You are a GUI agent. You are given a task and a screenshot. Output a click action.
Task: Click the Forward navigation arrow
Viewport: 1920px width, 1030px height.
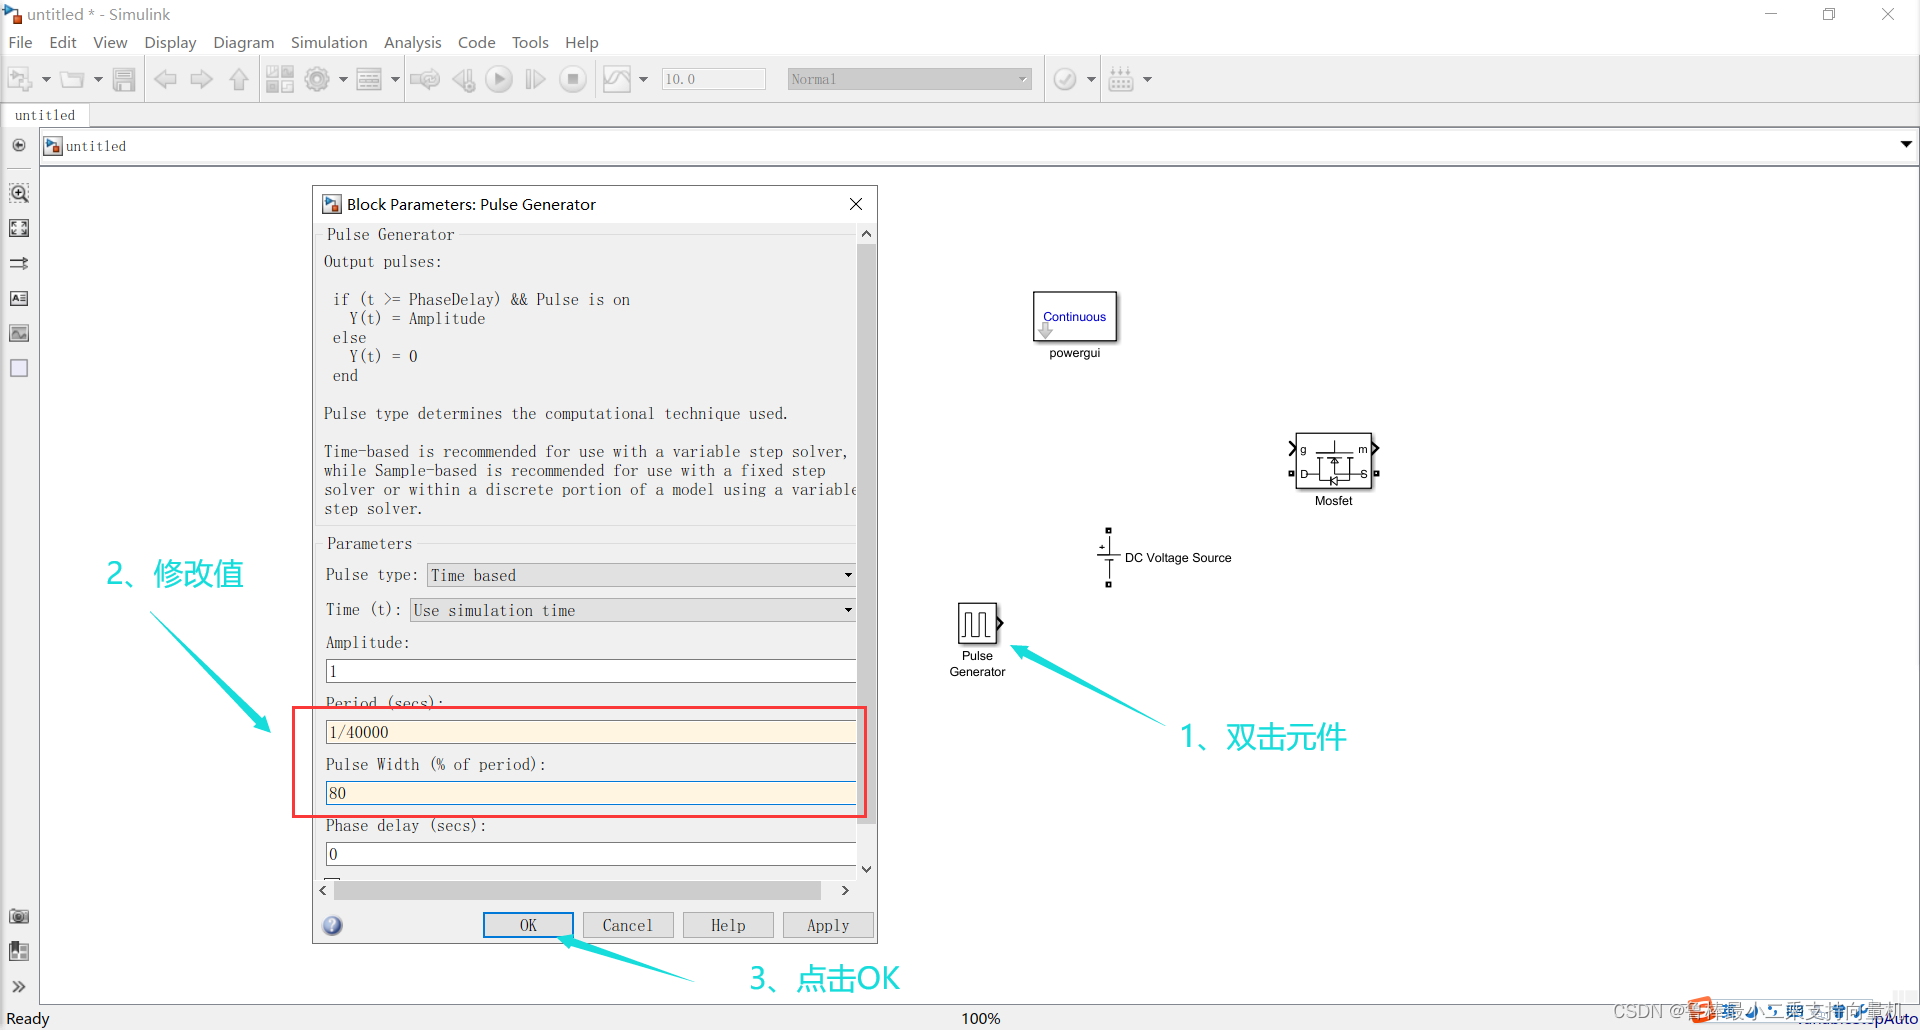pos(202,79)
